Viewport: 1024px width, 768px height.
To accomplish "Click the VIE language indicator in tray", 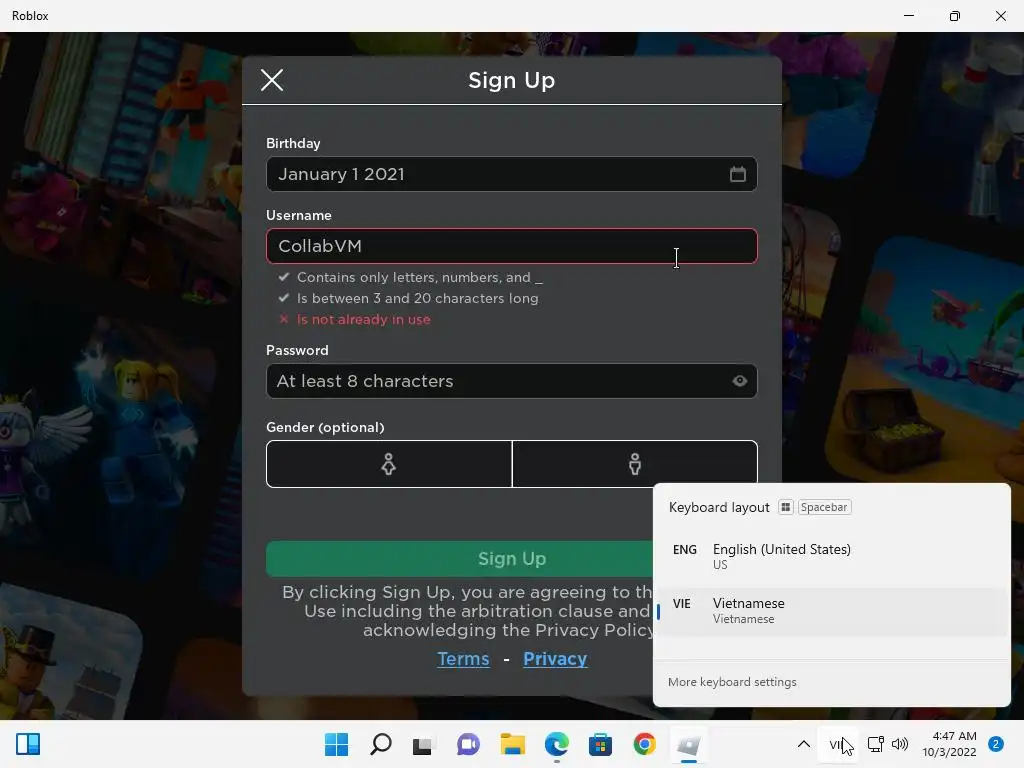I will coord(838,744).
